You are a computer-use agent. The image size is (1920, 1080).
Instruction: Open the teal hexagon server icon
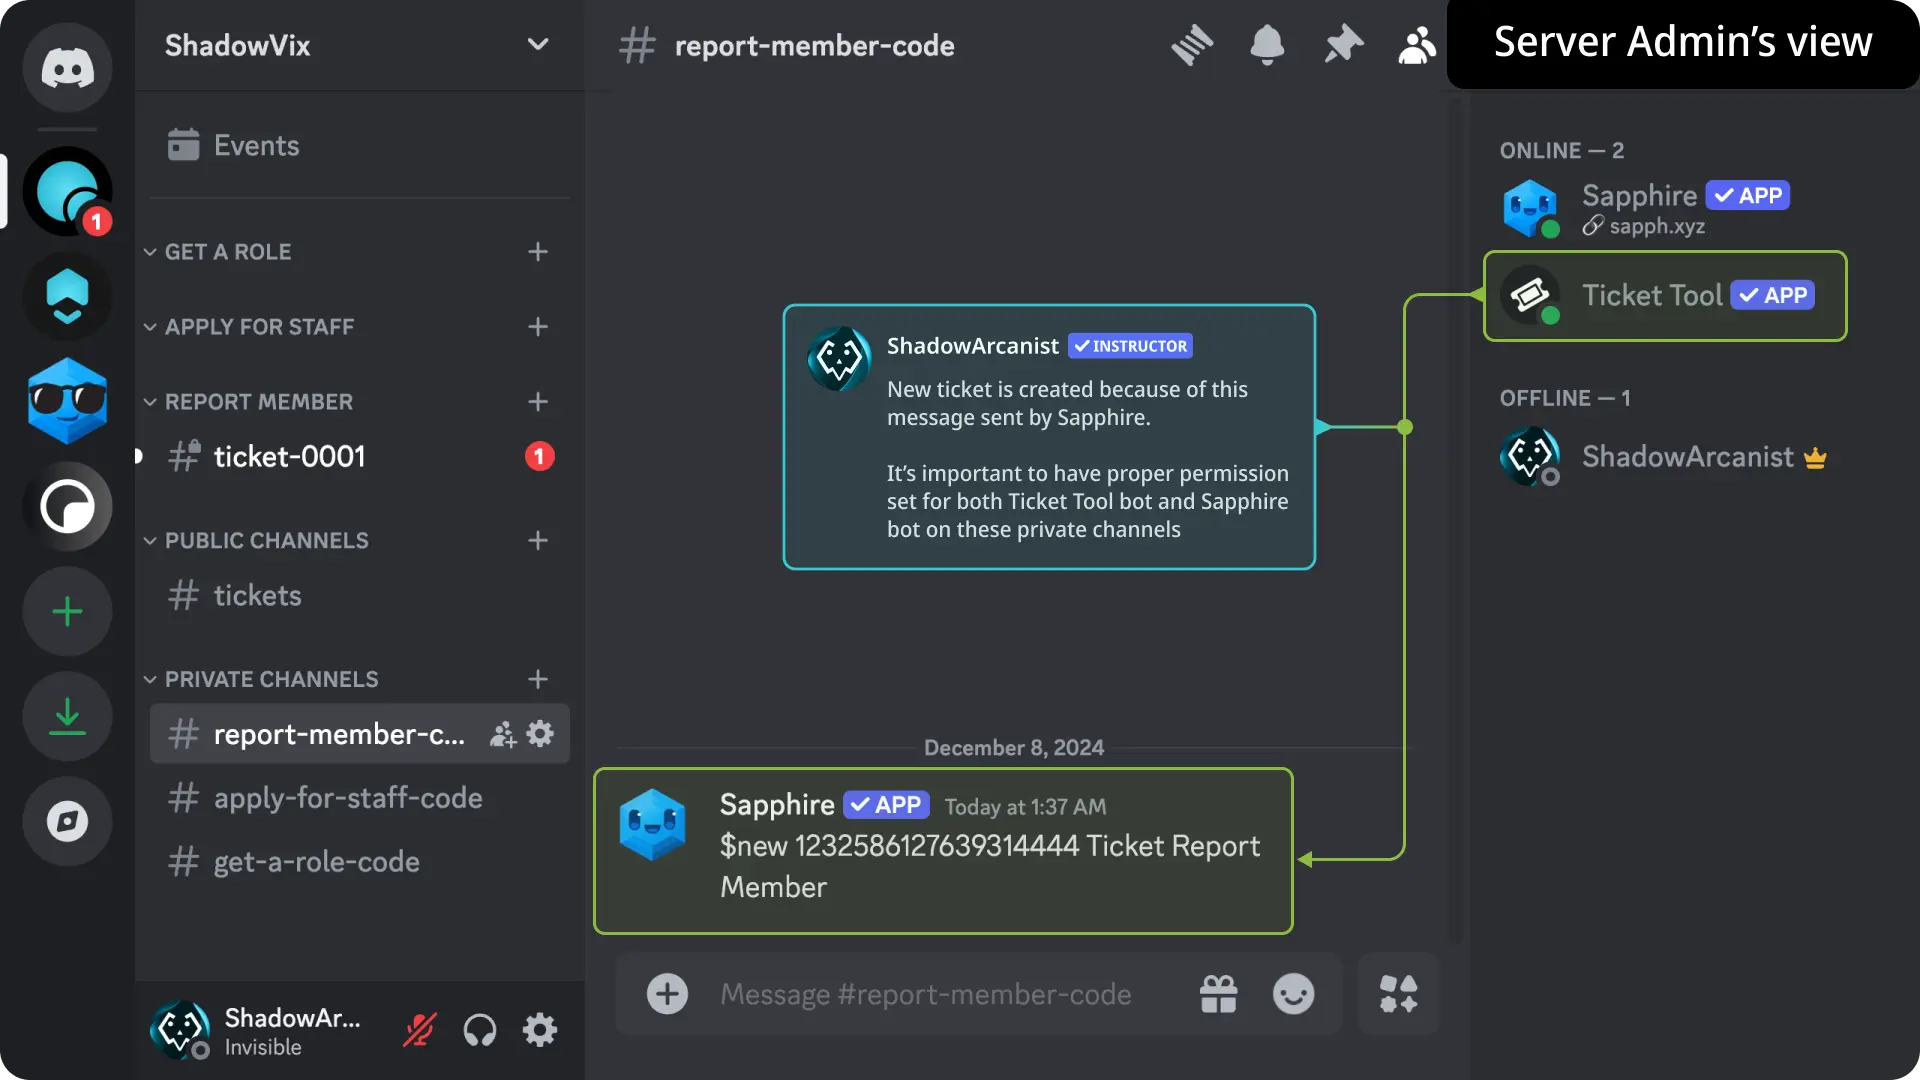(x=67, y=297)
